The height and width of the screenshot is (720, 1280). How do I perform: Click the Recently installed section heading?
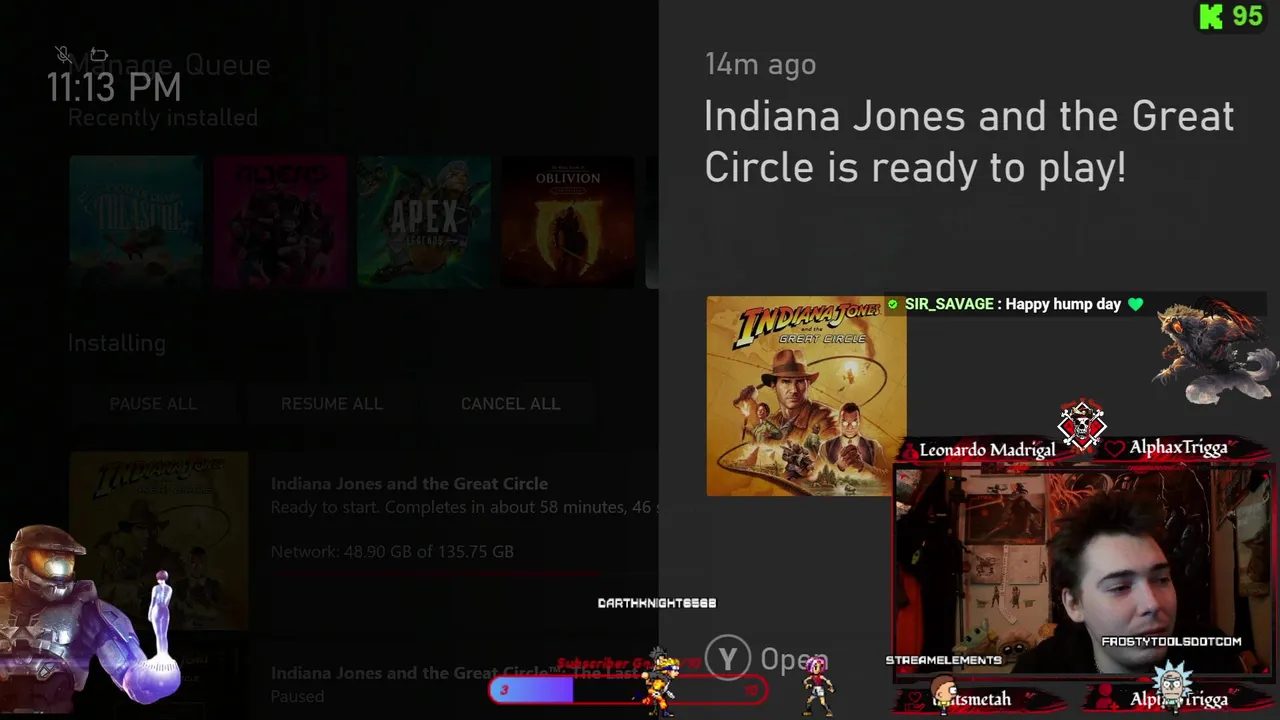(x=163, y=118)
